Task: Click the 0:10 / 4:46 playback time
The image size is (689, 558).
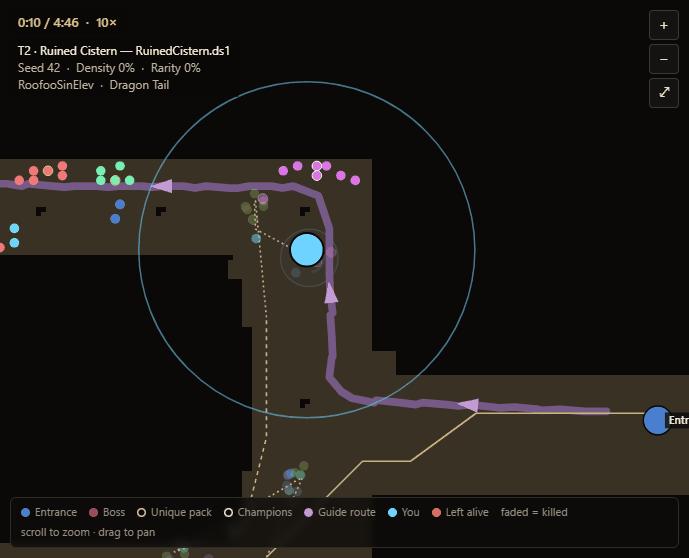Action: 48,23
